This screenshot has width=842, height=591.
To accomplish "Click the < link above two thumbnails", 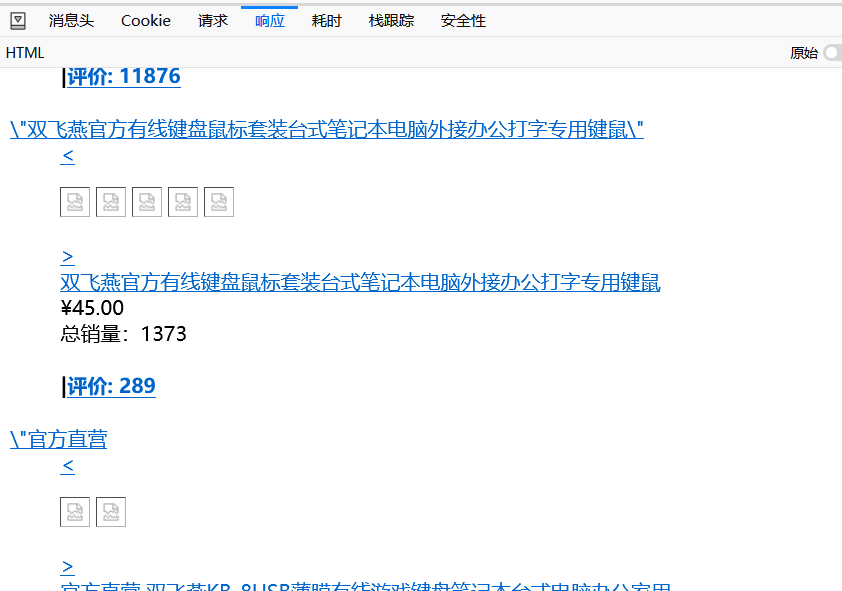I will pos(67,466).
